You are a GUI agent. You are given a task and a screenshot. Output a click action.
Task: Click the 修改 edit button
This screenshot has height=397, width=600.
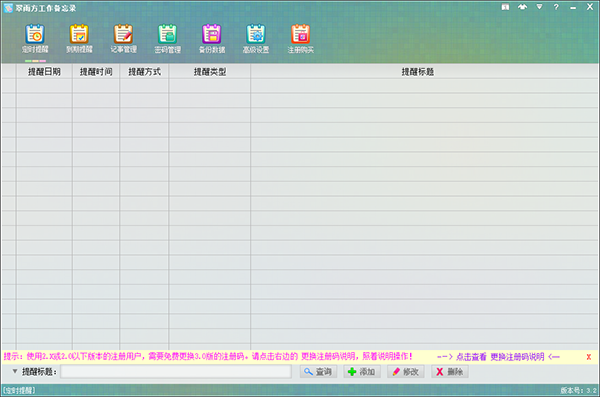coord(406,372)
